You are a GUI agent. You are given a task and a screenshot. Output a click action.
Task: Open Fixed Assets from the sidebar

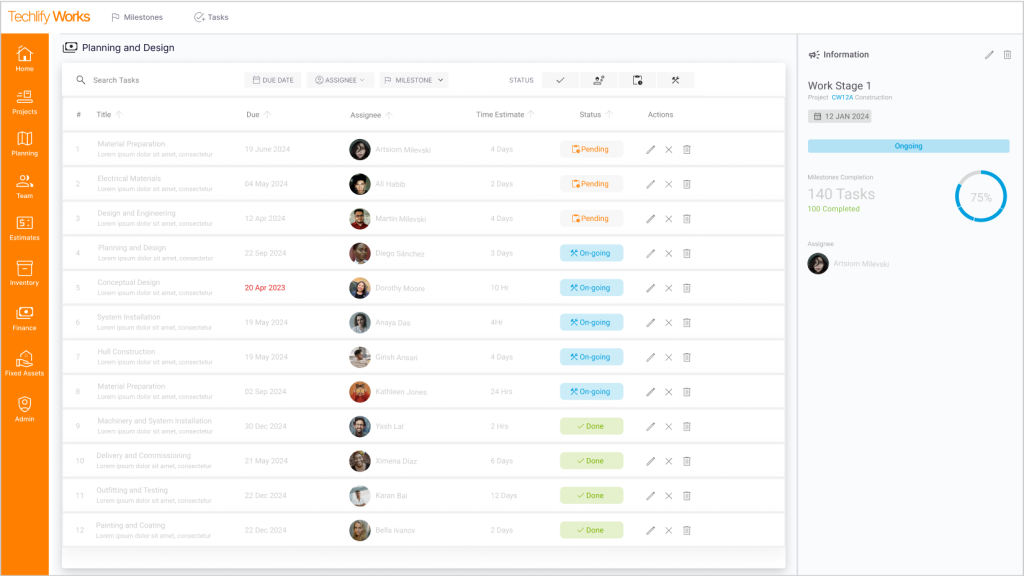tap(24, 363)
